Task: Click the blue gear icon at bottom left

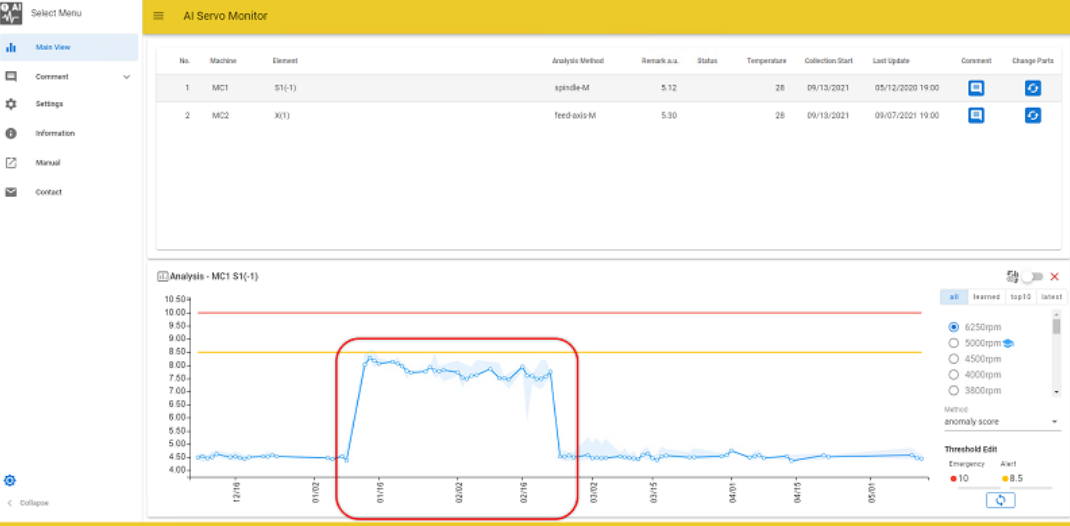Action: click(11, 481)
